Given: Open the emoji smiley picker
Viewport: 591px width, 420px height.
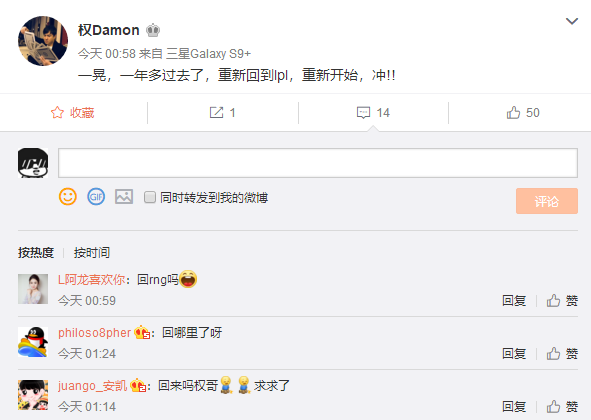Looking at the screenshot, I should 68,196.
